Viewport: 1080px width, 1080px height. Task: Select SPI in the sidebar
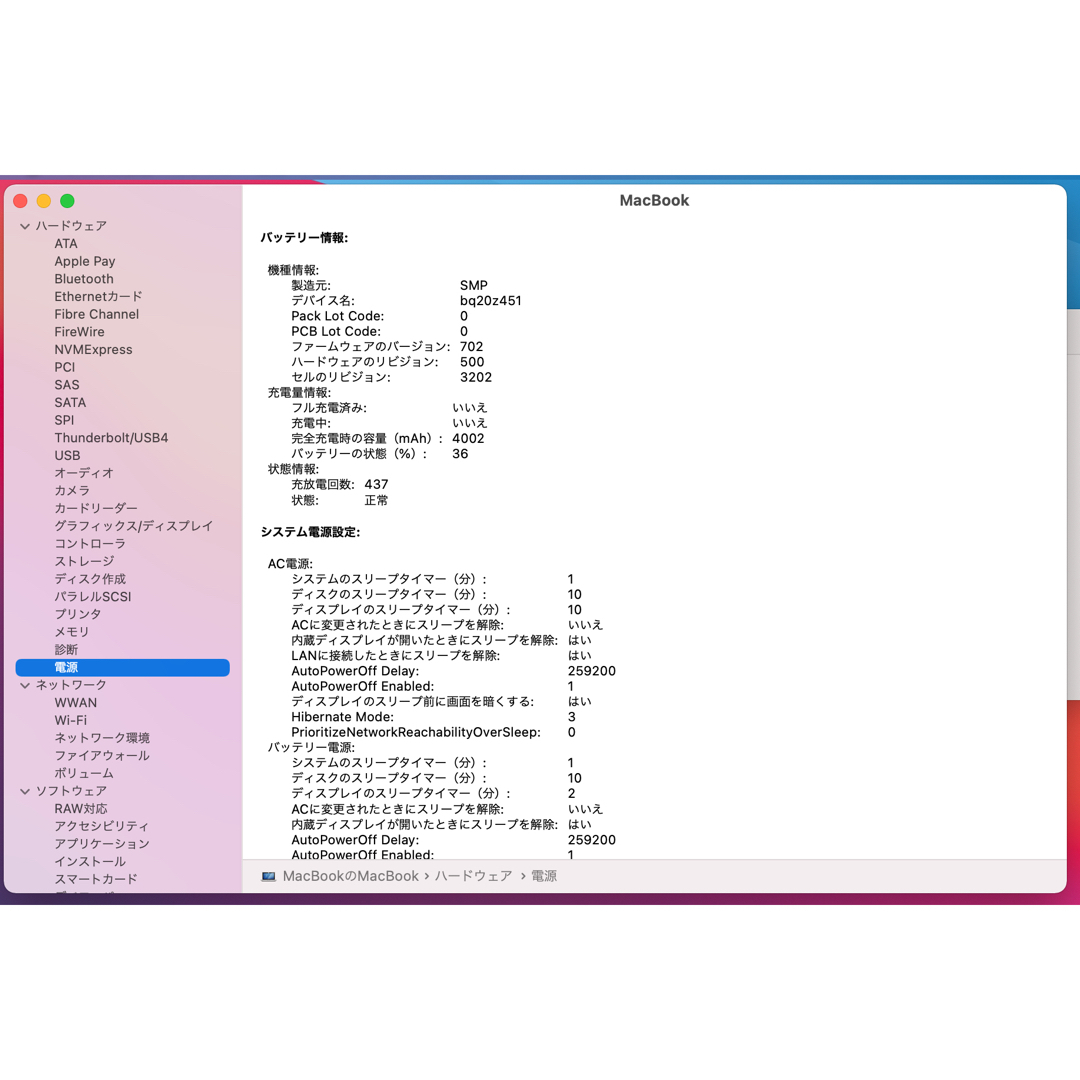click(x=64, y=420)
